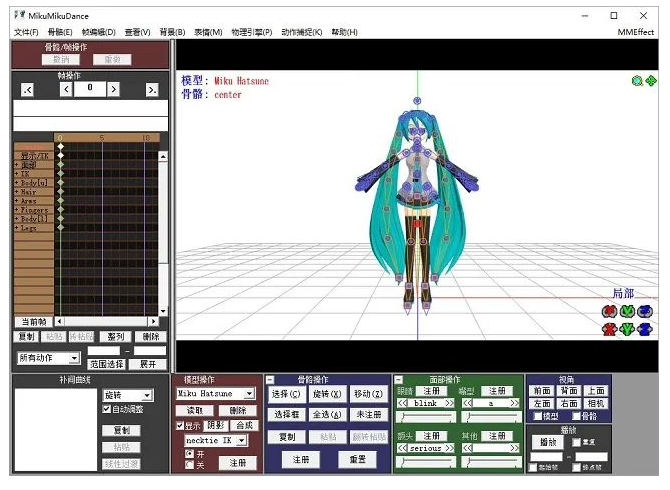This screenshot has width=670, height=490.
Task: Toggle the start-frame checkbox in 播放 panel
Action: (533, 467)
